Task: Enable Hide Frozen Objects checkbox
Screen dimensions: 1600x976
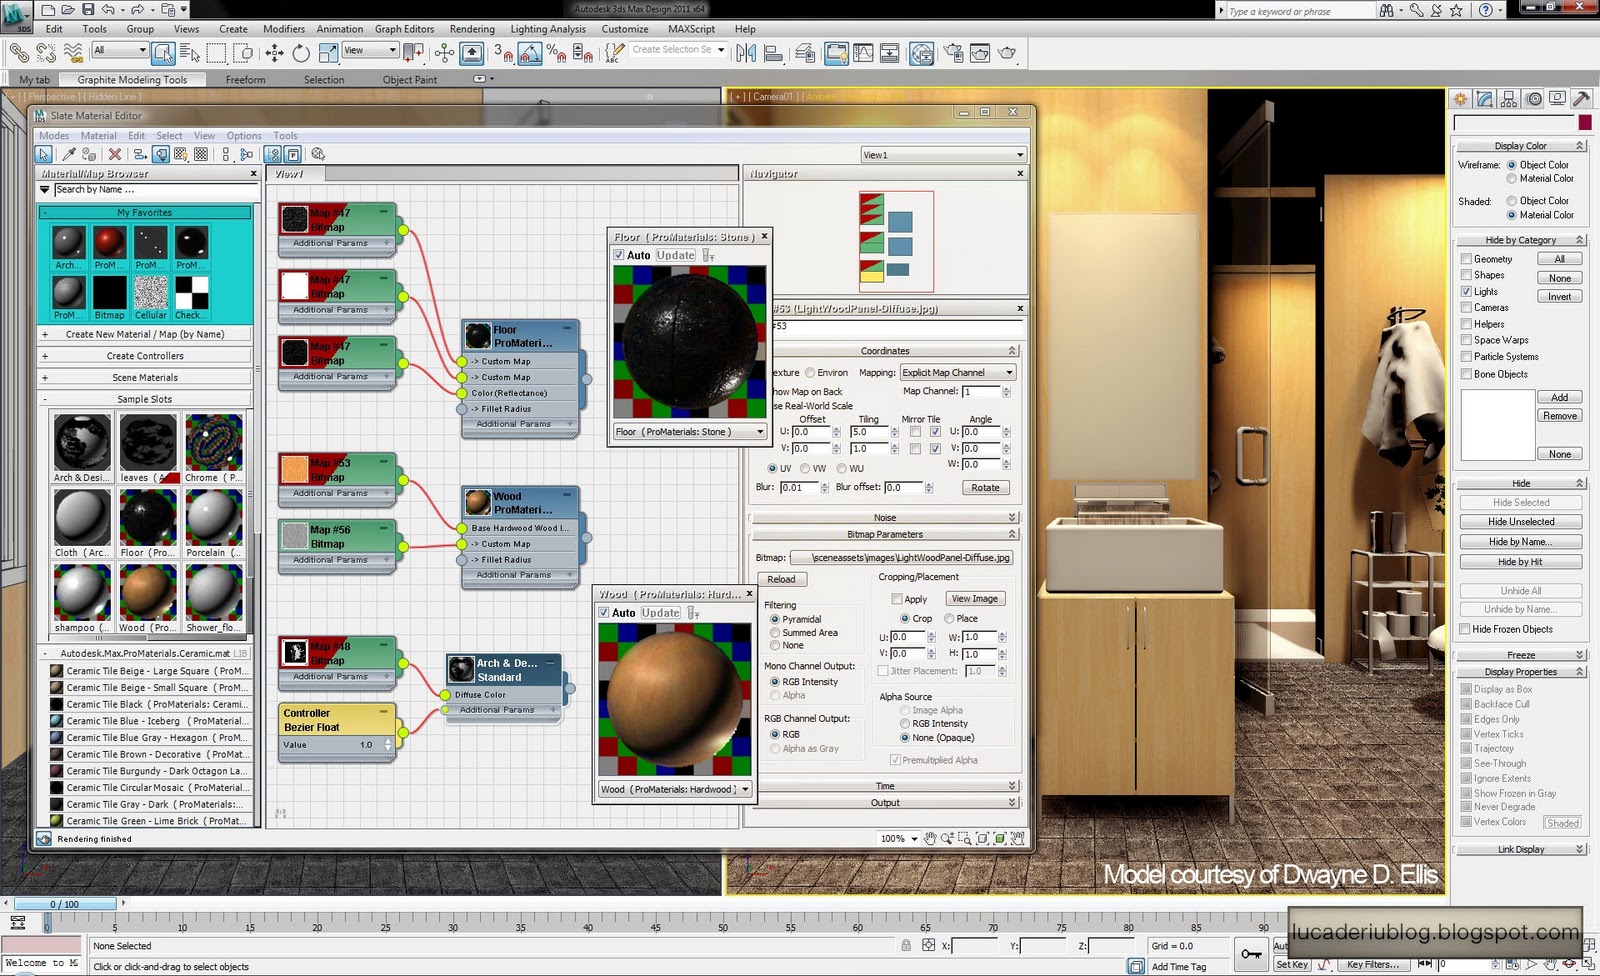Action: pyautogui.click(x=1465, y=629)
